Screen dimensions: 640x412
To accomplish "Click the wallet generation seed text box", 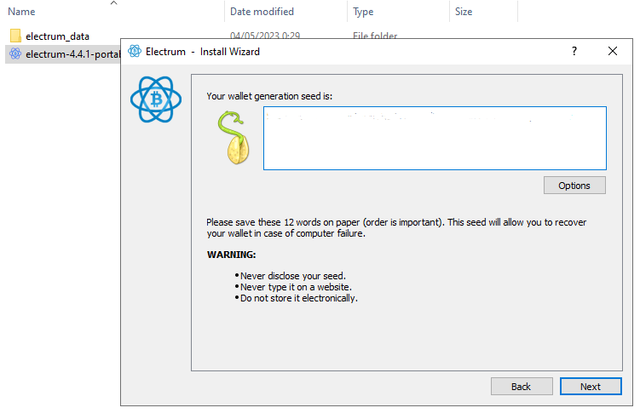I will [435, 138].
